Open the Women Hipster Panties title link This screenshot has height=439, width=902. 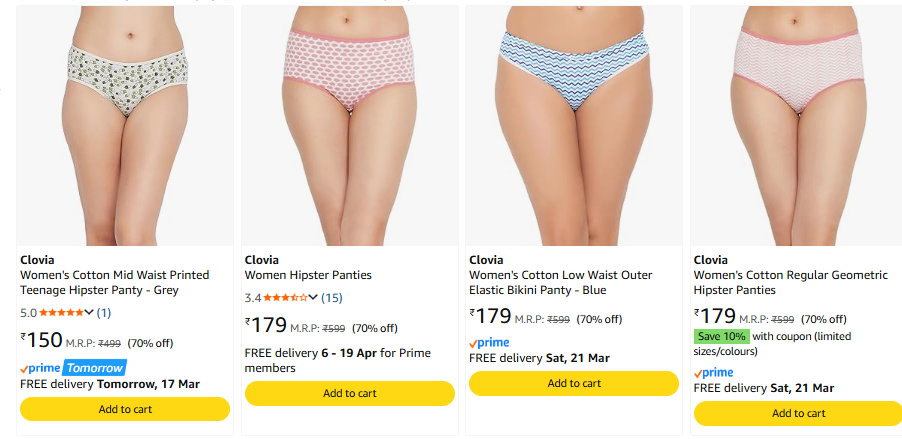pyautogui.click(x=308, y=275)
